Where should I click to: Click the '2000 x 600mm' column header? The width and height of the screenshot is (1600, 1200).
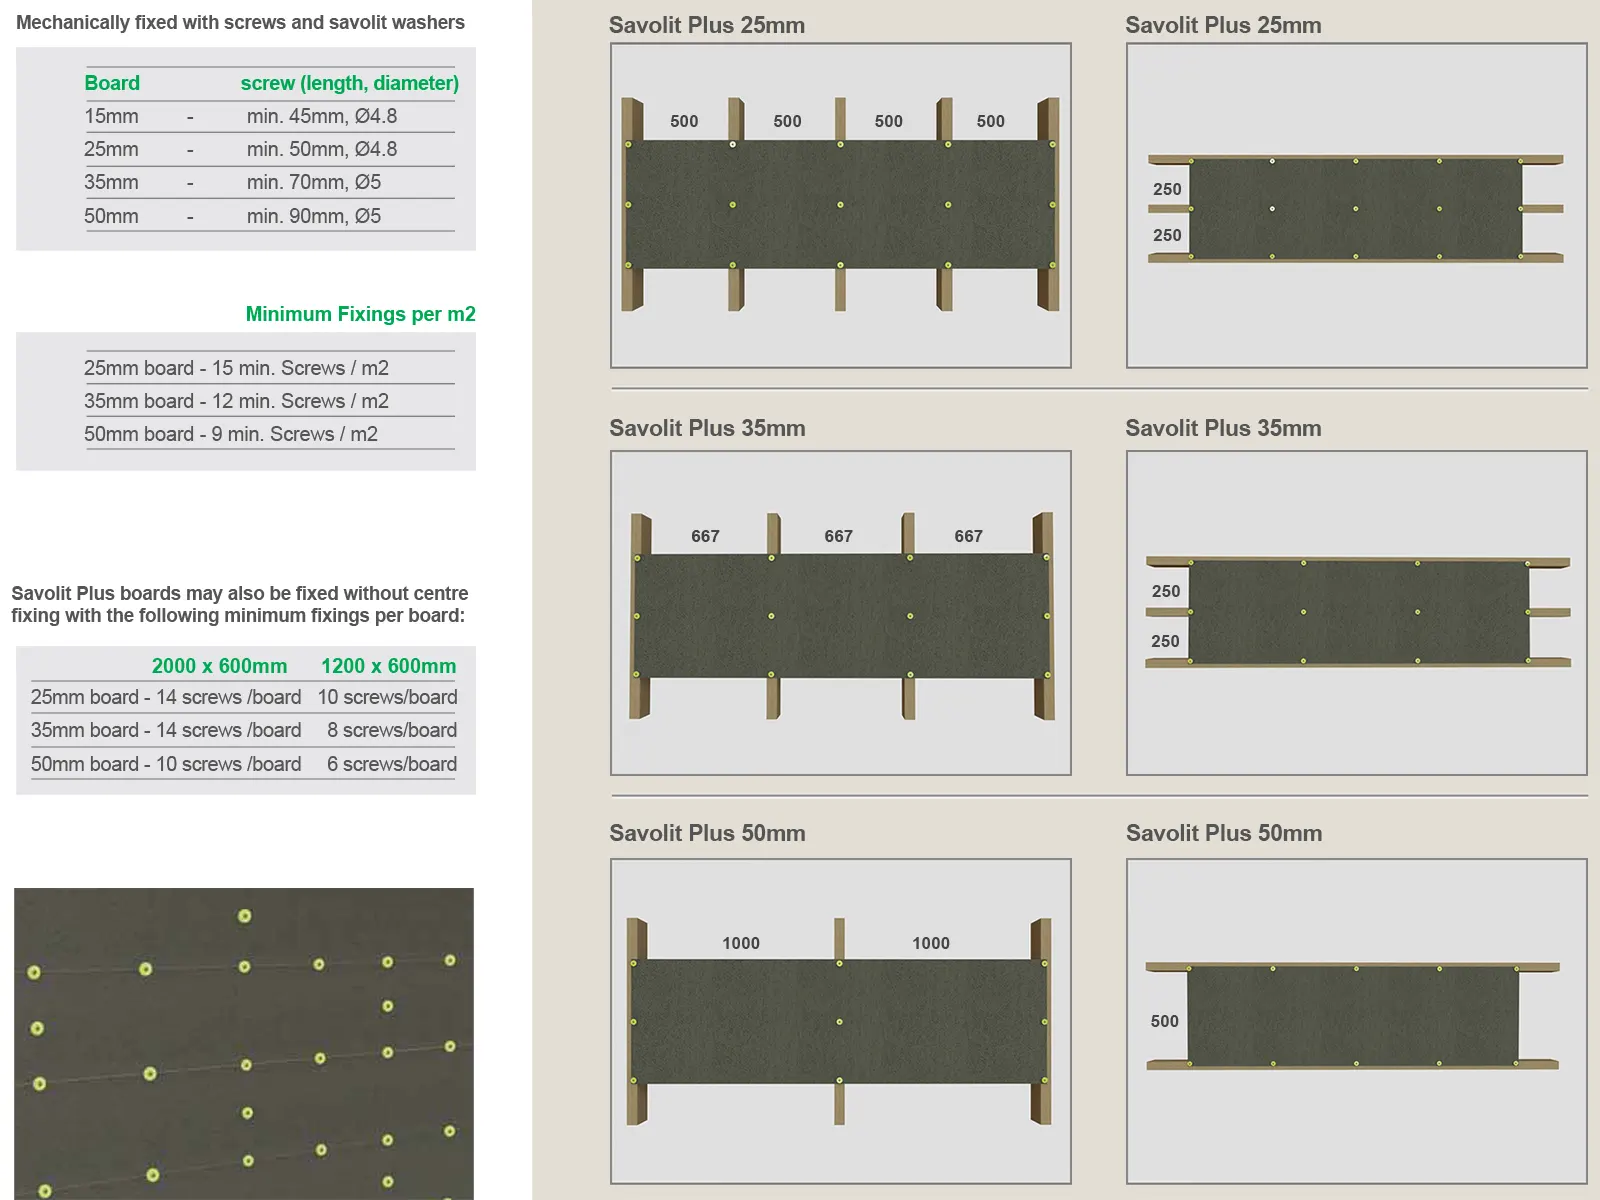(219, 666)
